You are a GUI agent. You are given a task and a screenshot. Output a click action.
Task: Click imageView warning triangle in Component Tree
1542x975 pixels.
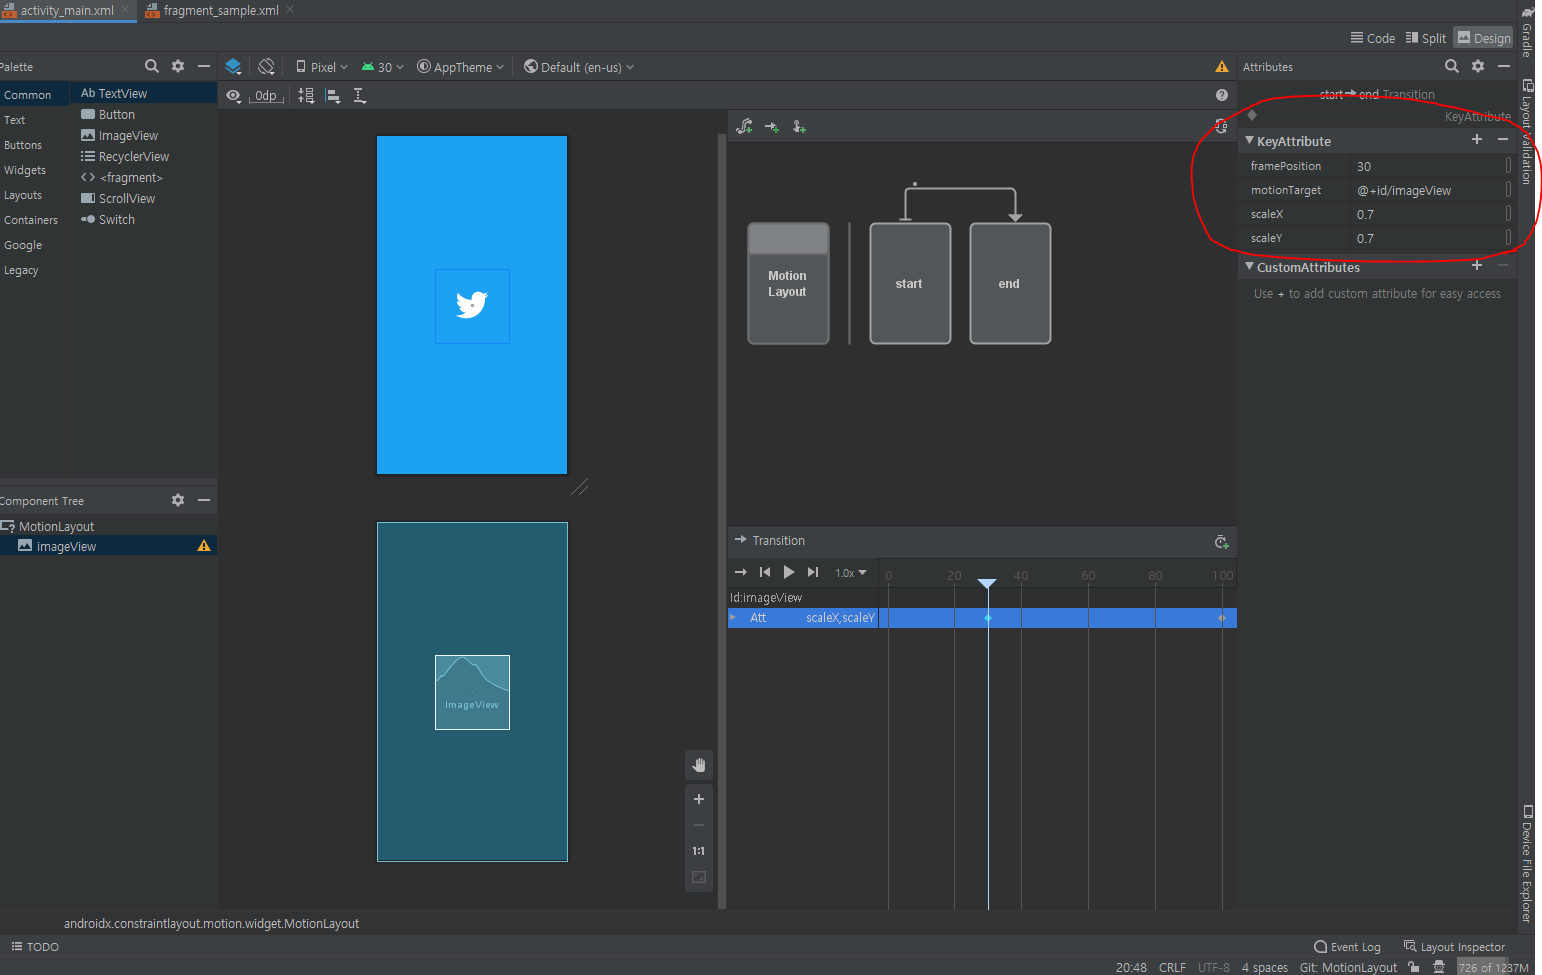coord(204,546)
